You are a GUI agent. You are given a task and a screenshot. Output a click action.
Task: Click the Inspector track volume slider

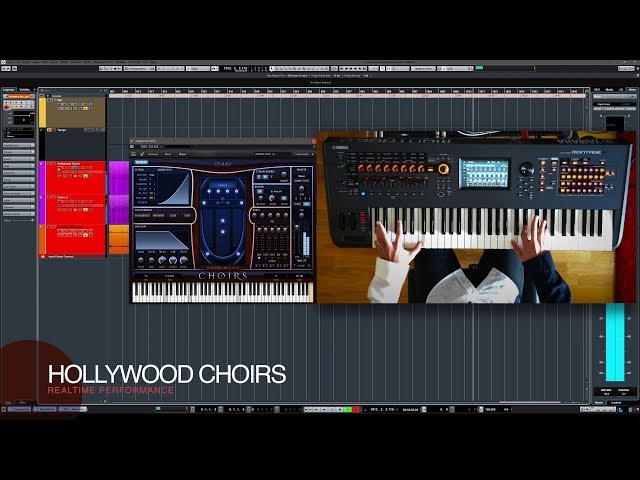click(x=22, y=116)
